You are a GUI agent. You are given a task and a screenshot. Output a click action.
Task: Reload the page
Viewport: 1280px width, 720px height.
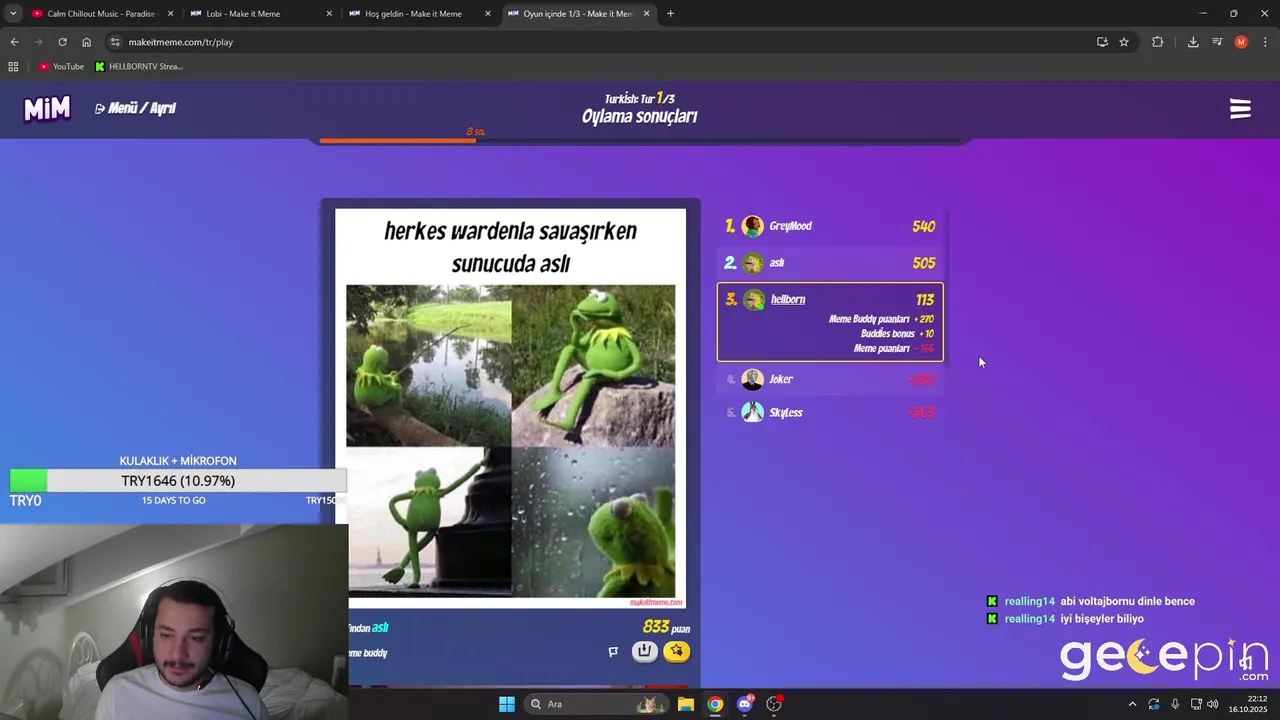(62, 42)
